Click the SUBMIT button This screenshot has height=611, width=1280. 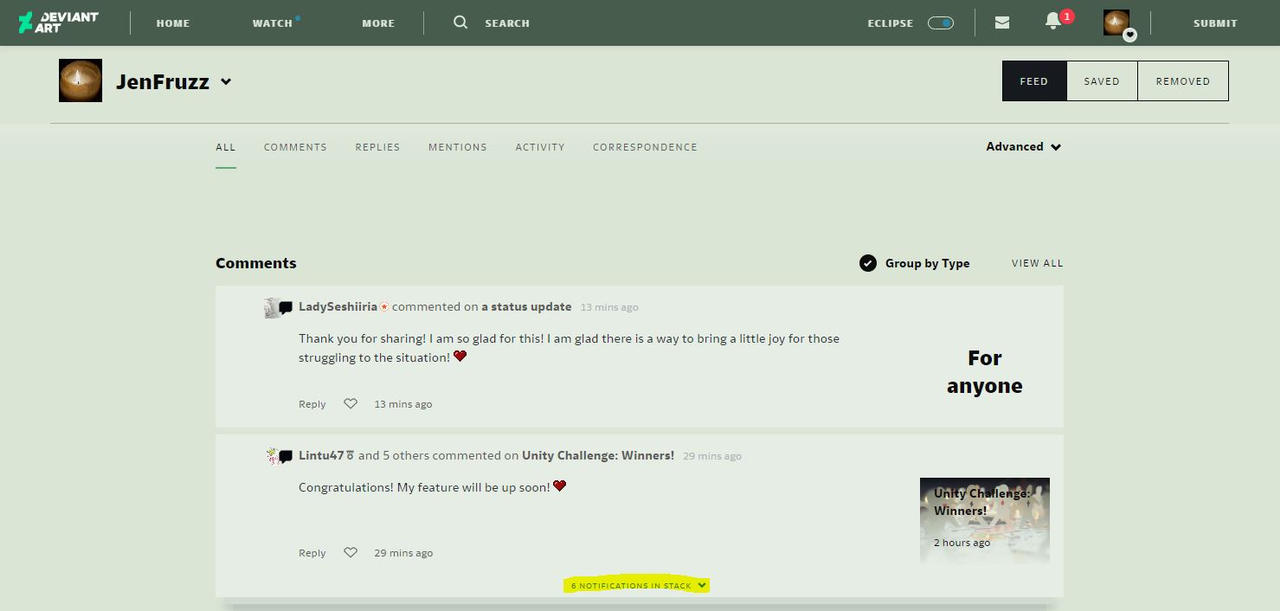pyautogui.click(x=1215, y=22)
